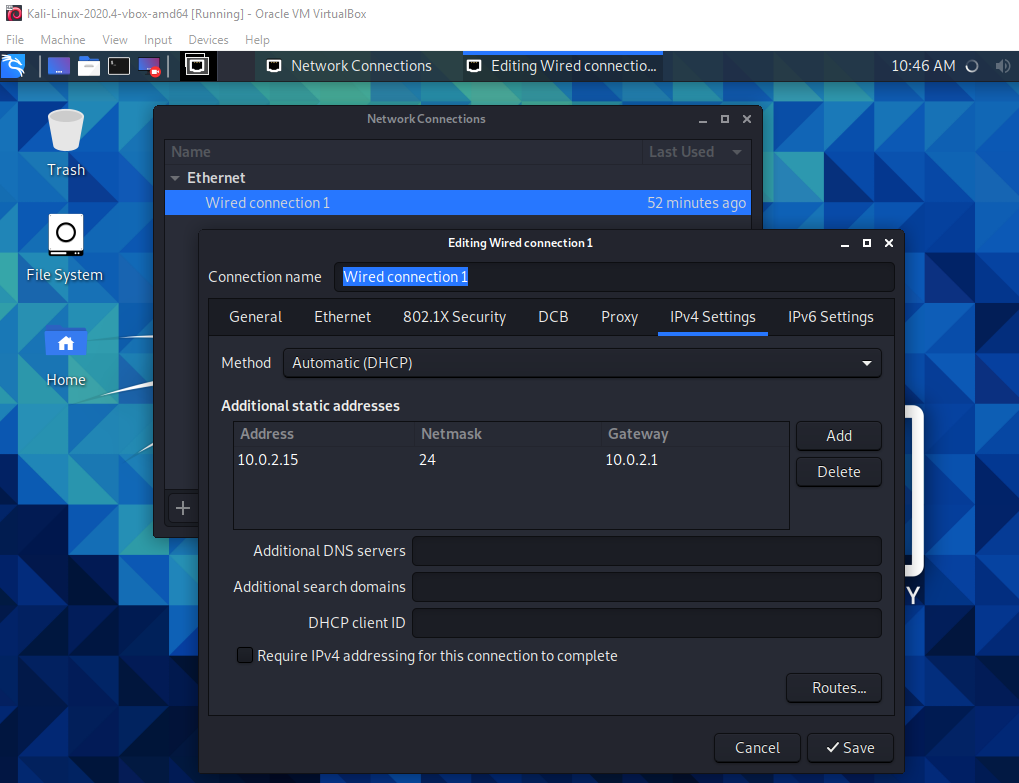
Task: Open the Kali applications menu icon
Action: pyautogui.click(x=14, y=66)
